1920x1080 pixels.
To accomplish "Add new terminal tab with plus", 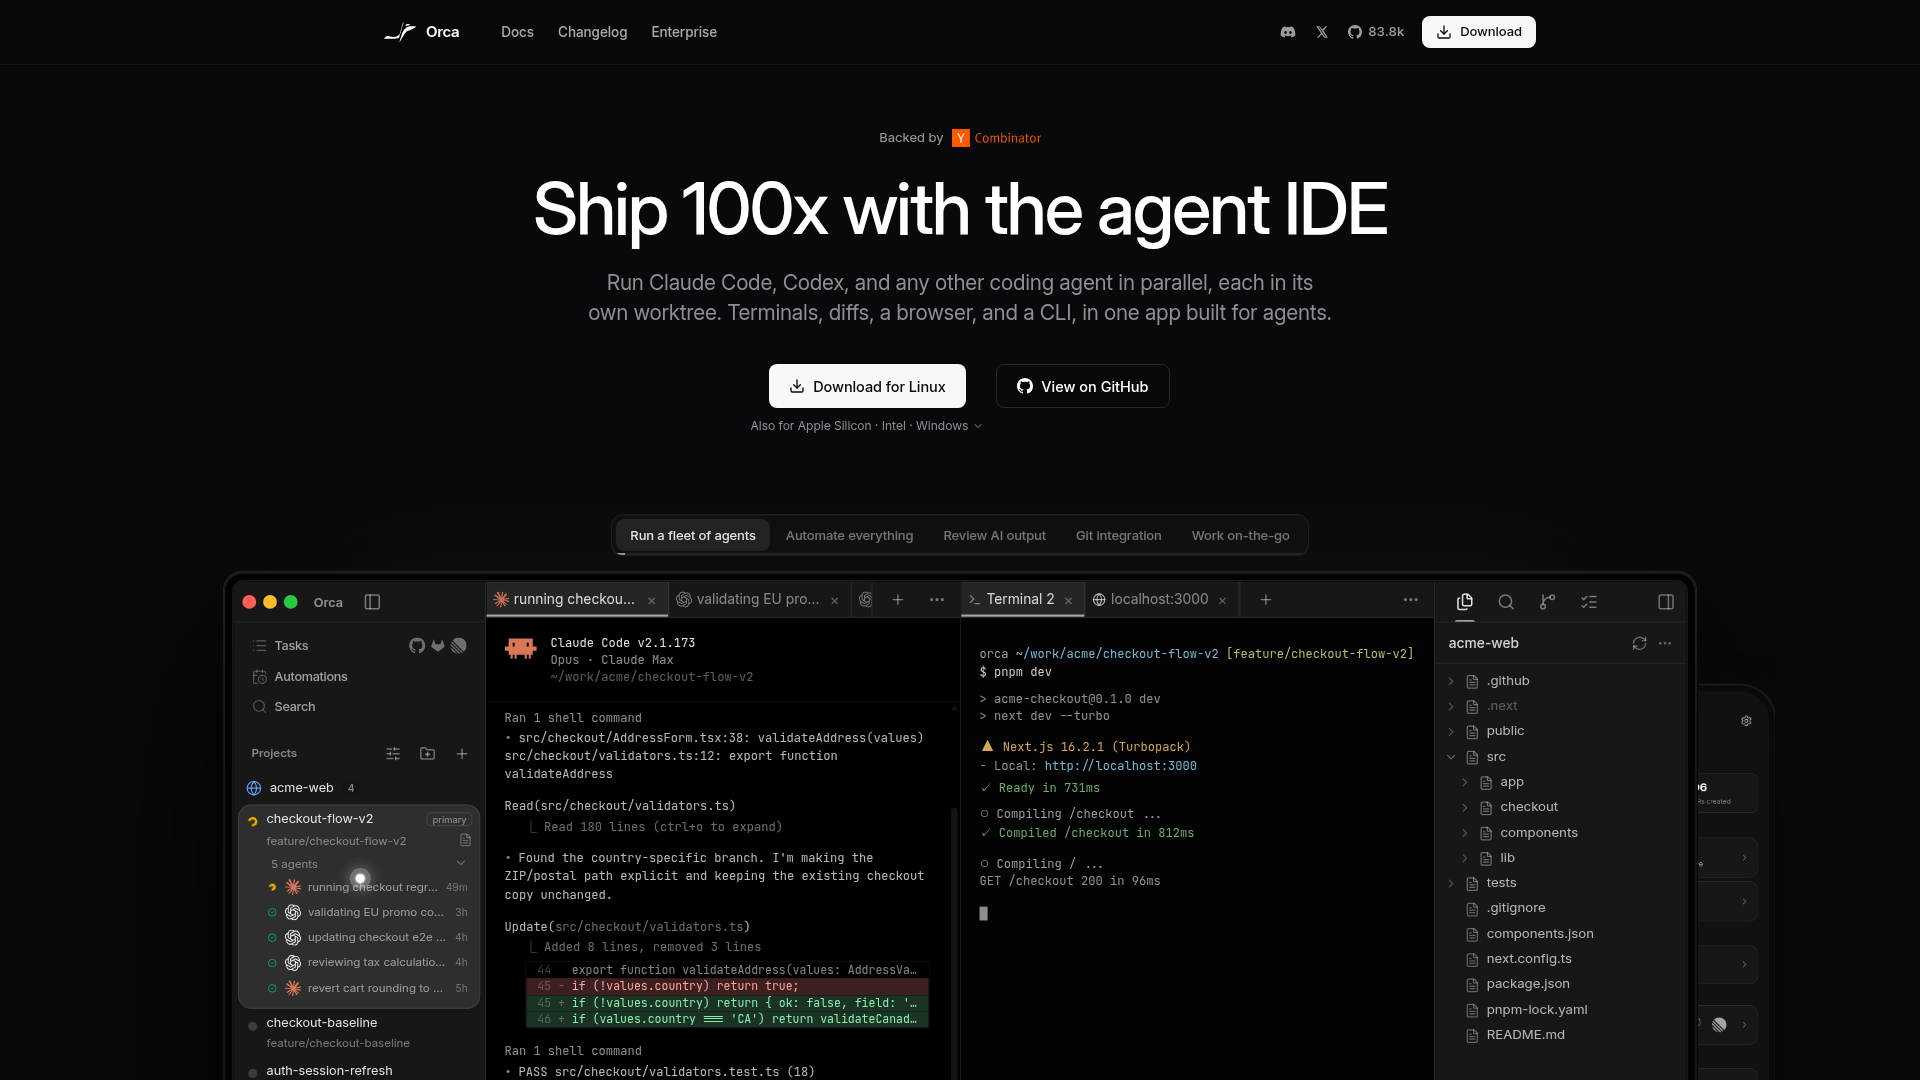I will 1266,600.
